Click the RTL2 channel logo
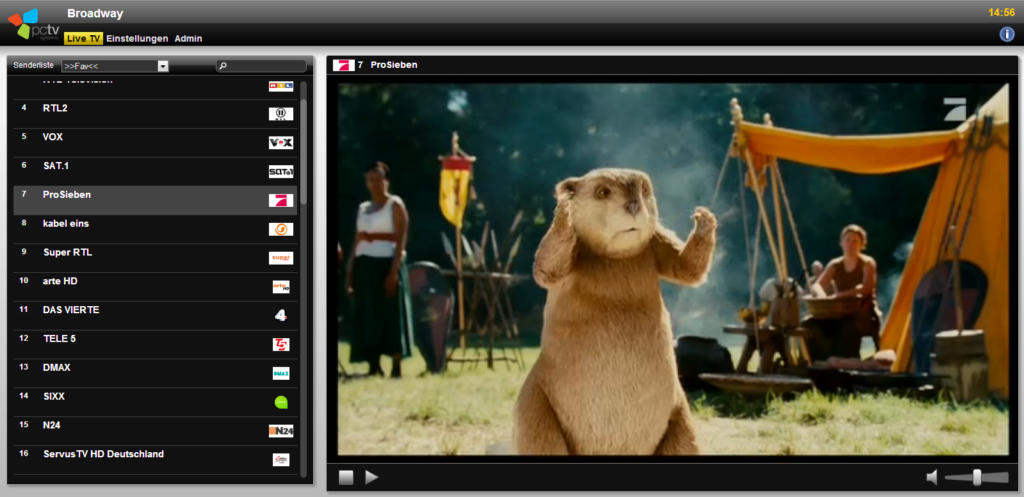1024x497 pixels. [x=281, y=114]
